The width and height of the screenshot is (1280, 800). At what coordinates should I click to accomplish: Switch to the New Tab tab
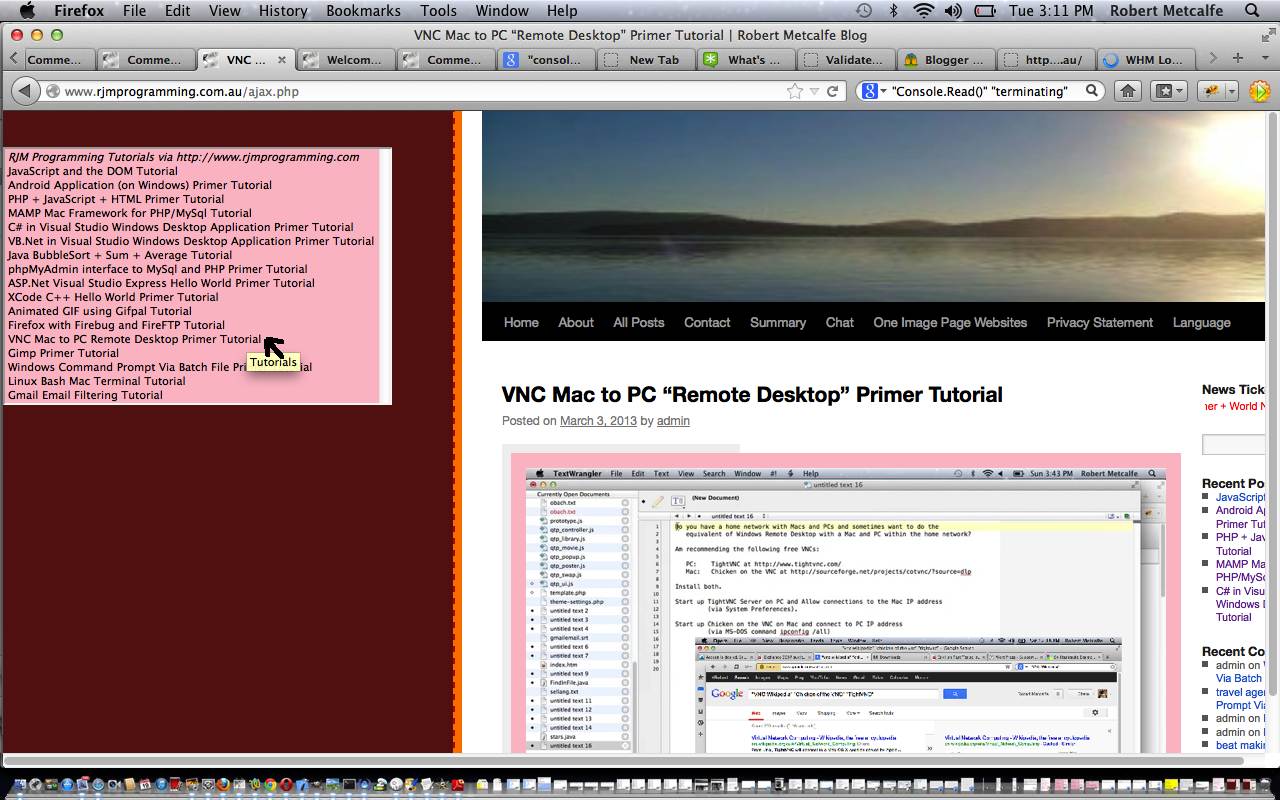(x=644, y=60)
